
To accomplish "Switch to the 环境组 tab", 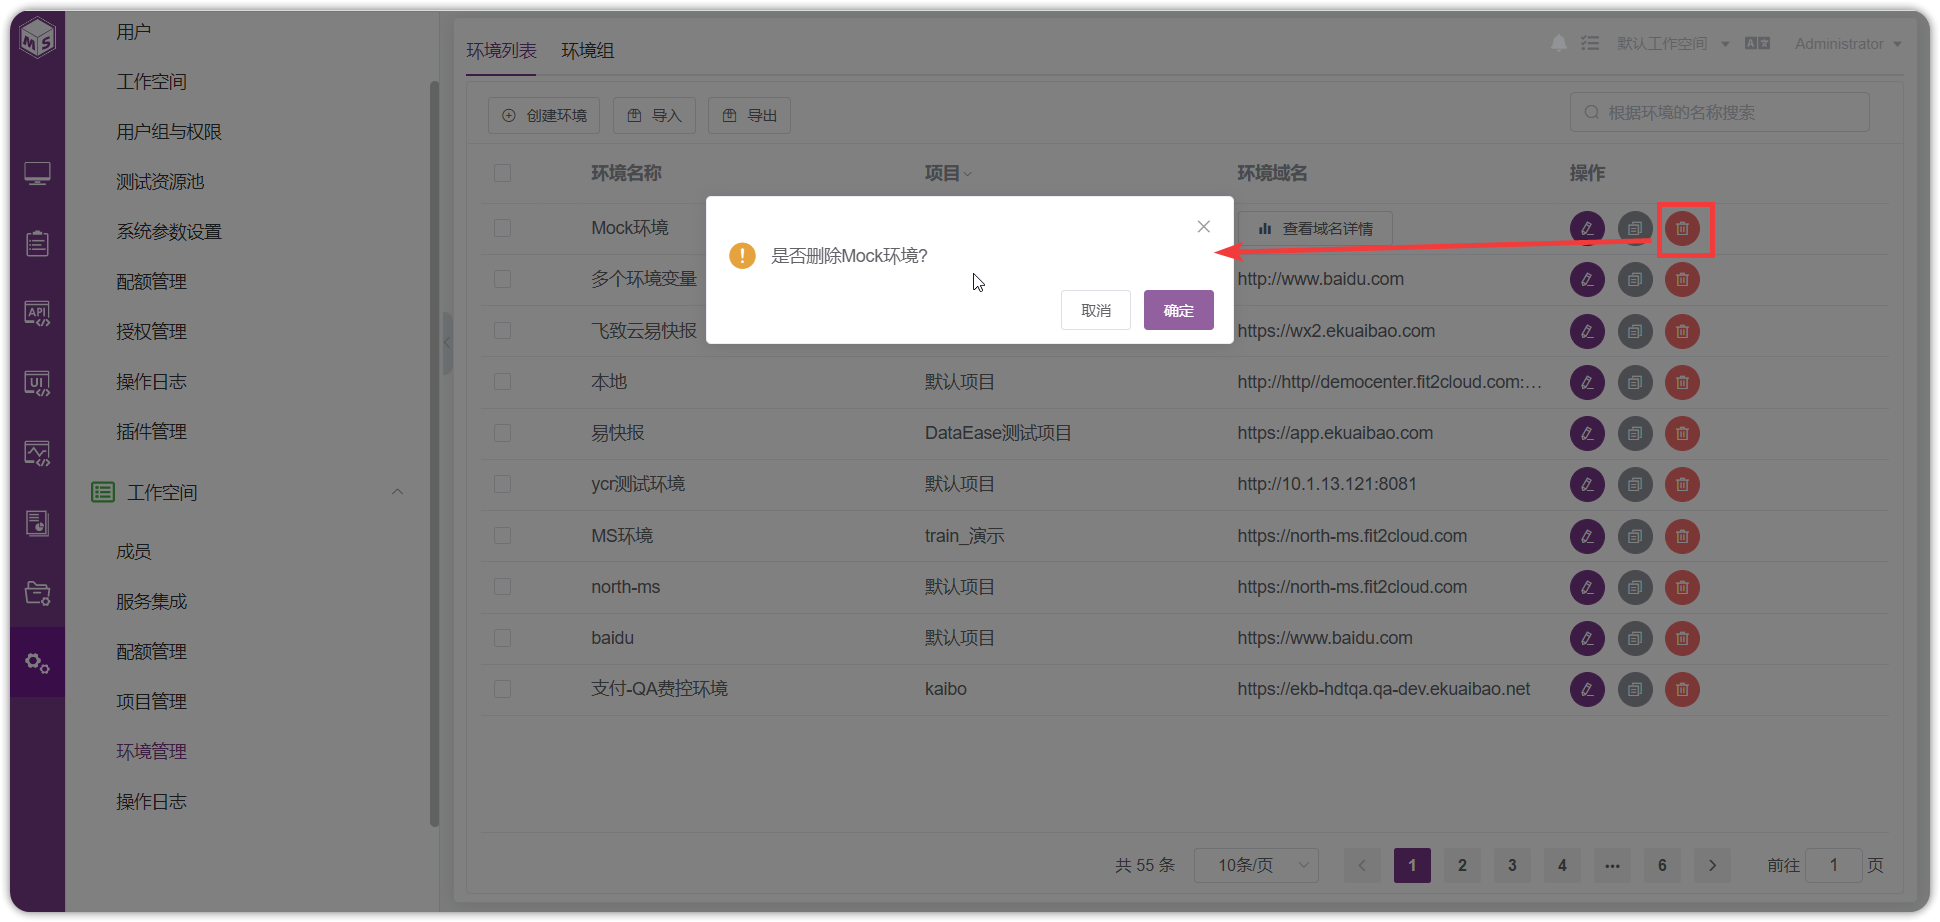I will (588, 51).
